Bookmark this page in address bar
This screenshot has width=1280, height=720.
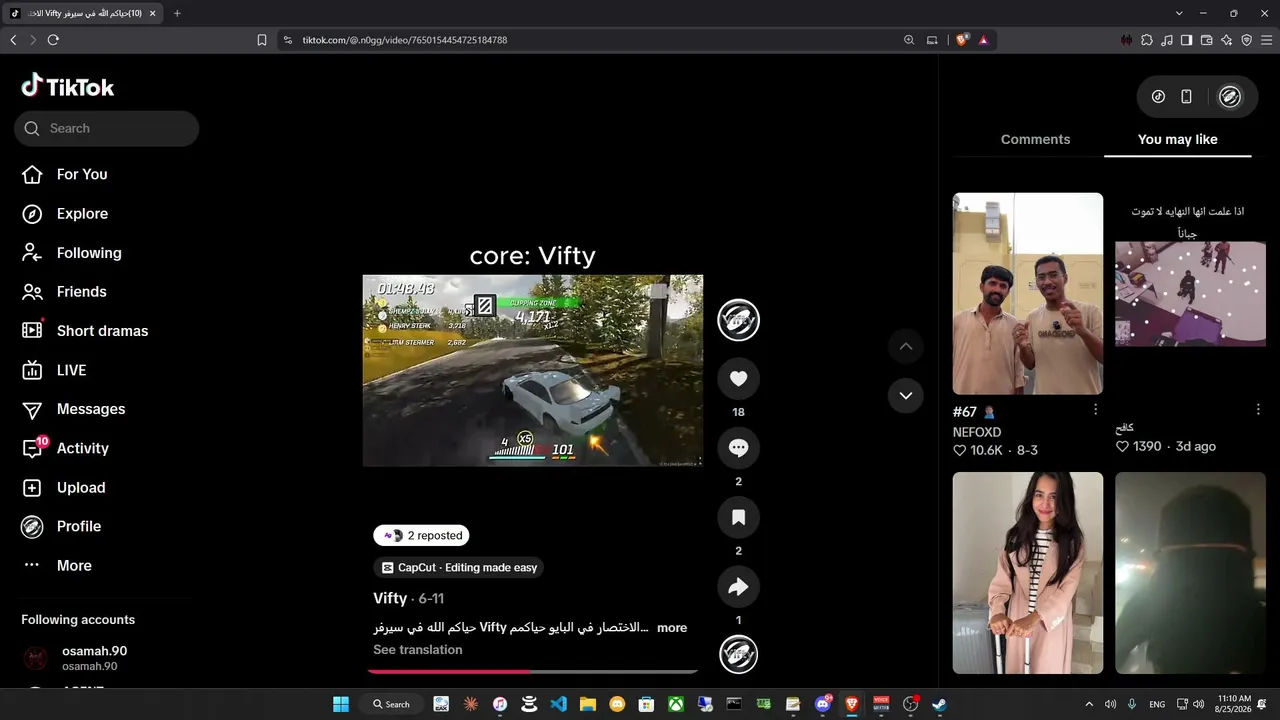(262, 40)
